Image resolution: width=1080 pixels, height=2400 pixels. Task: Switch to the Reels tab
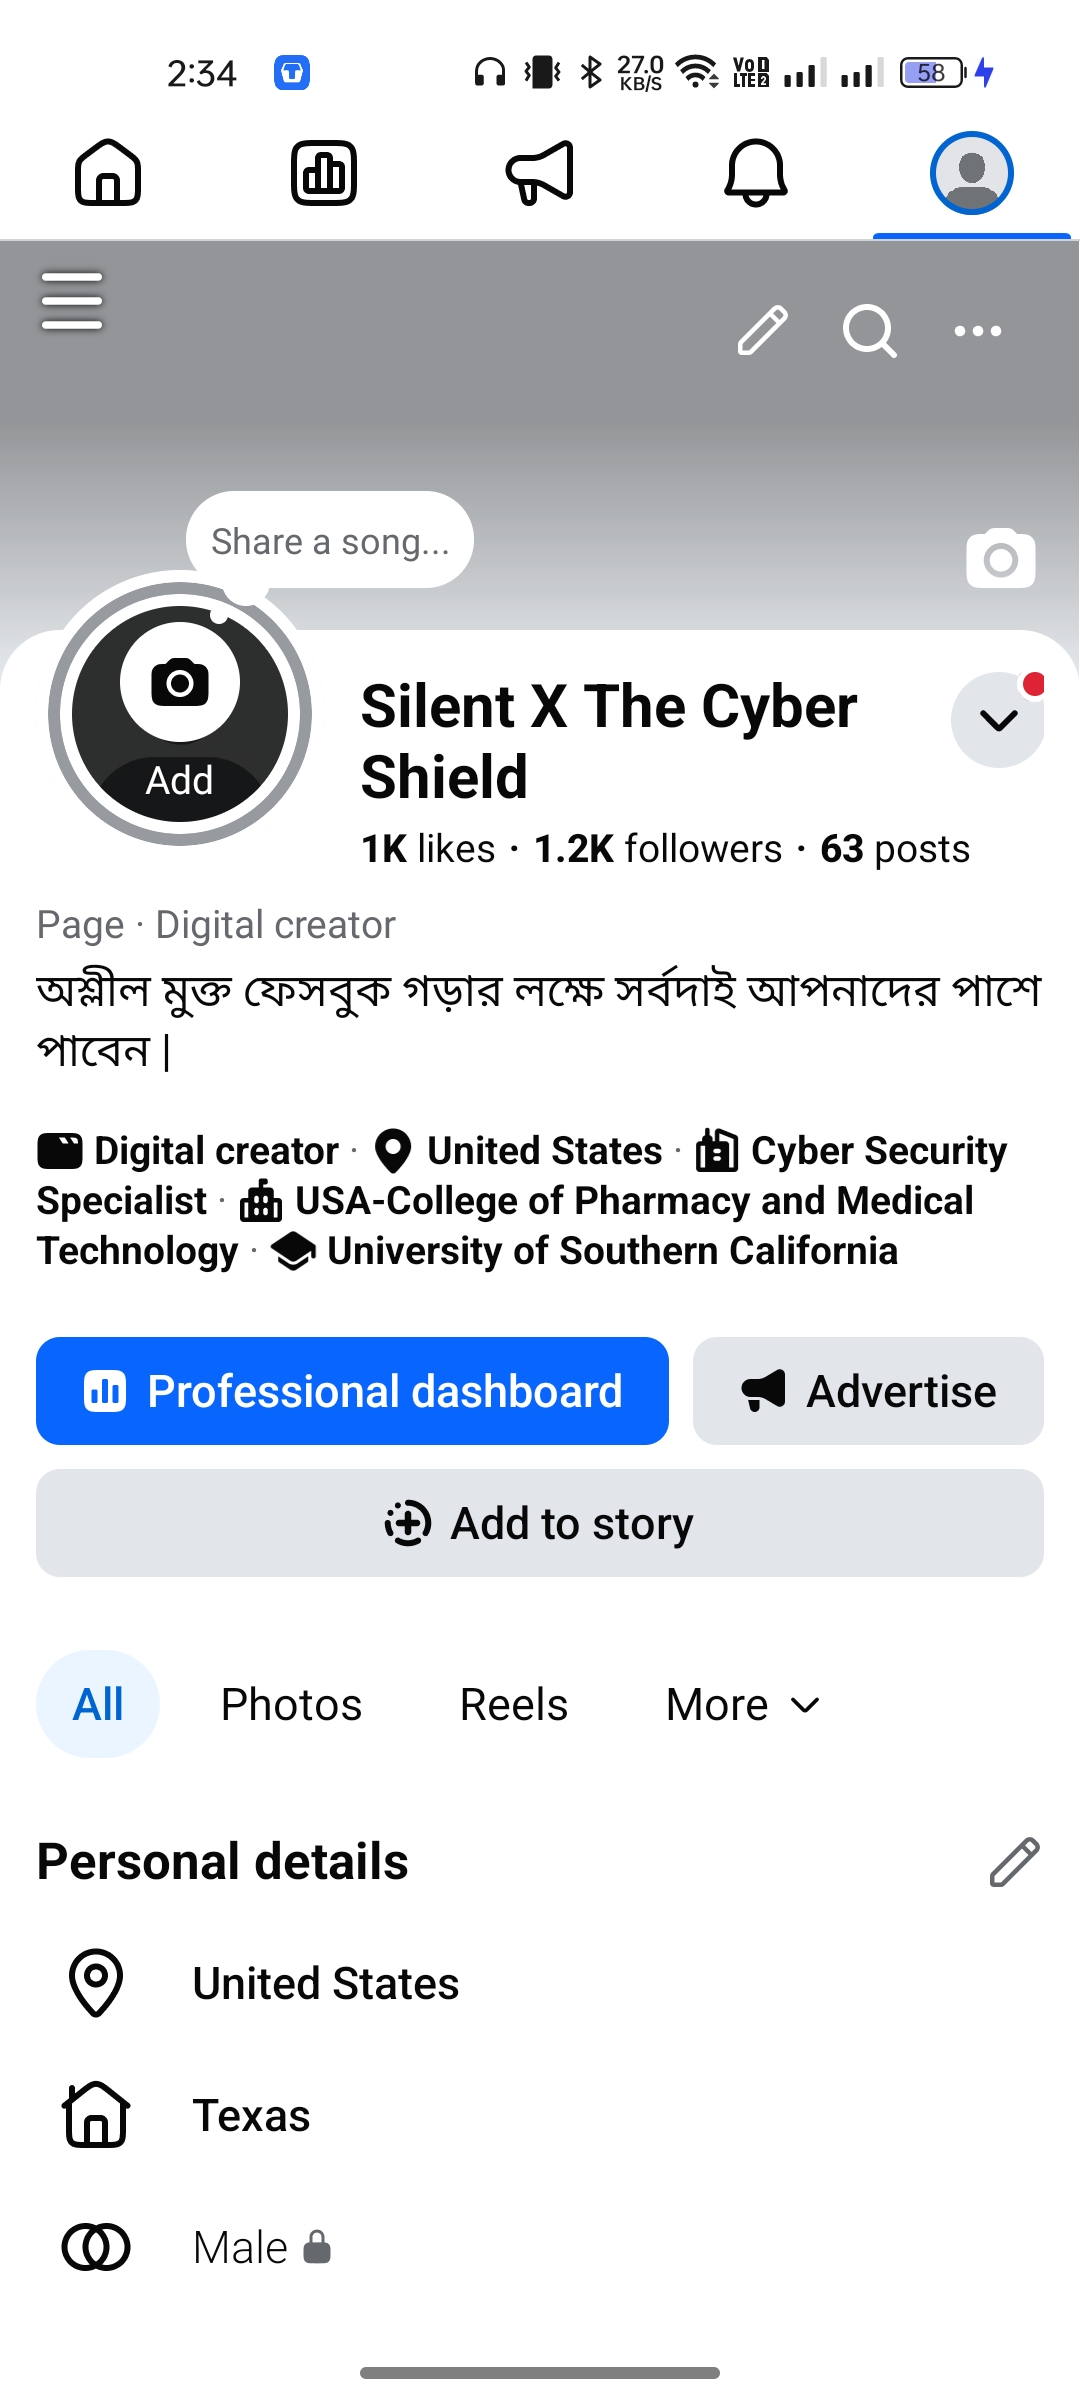(514, 1704)
